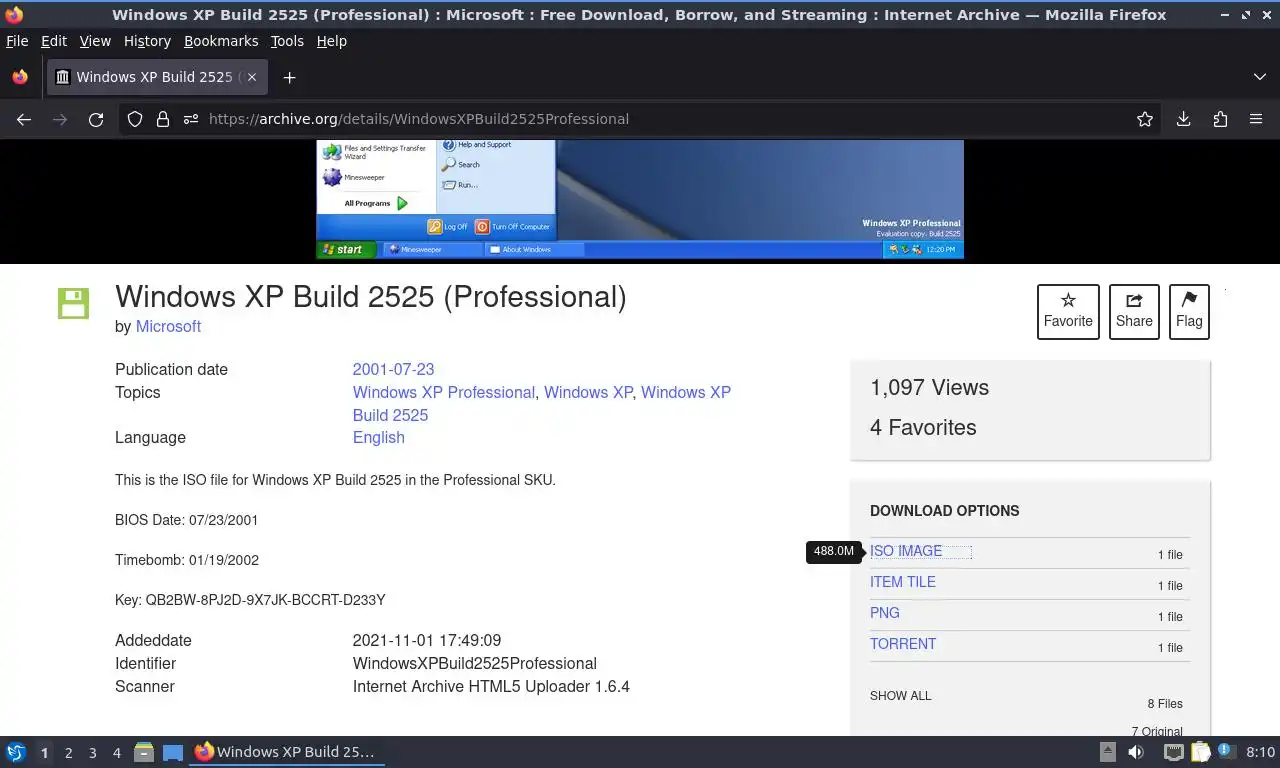Open Firefox View pinned tab icon
The width and height of the screenshot is (1280, 768).
click(x=20, y=77)
